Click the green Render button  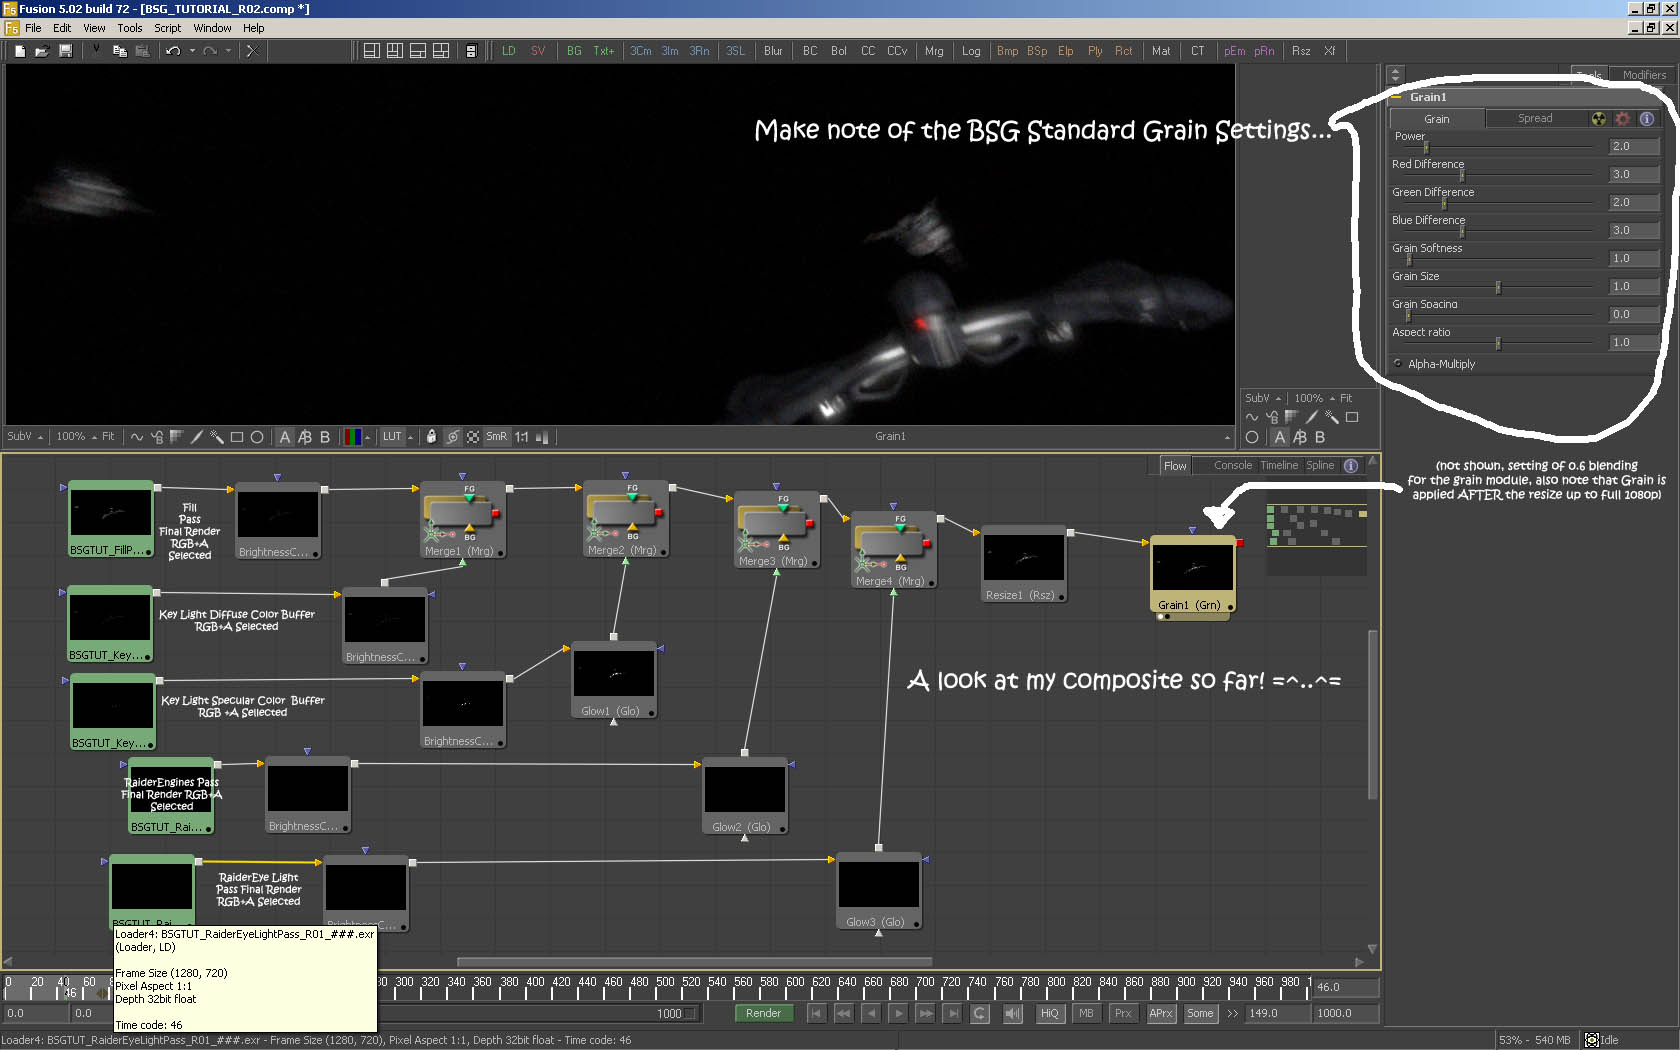763,1013
